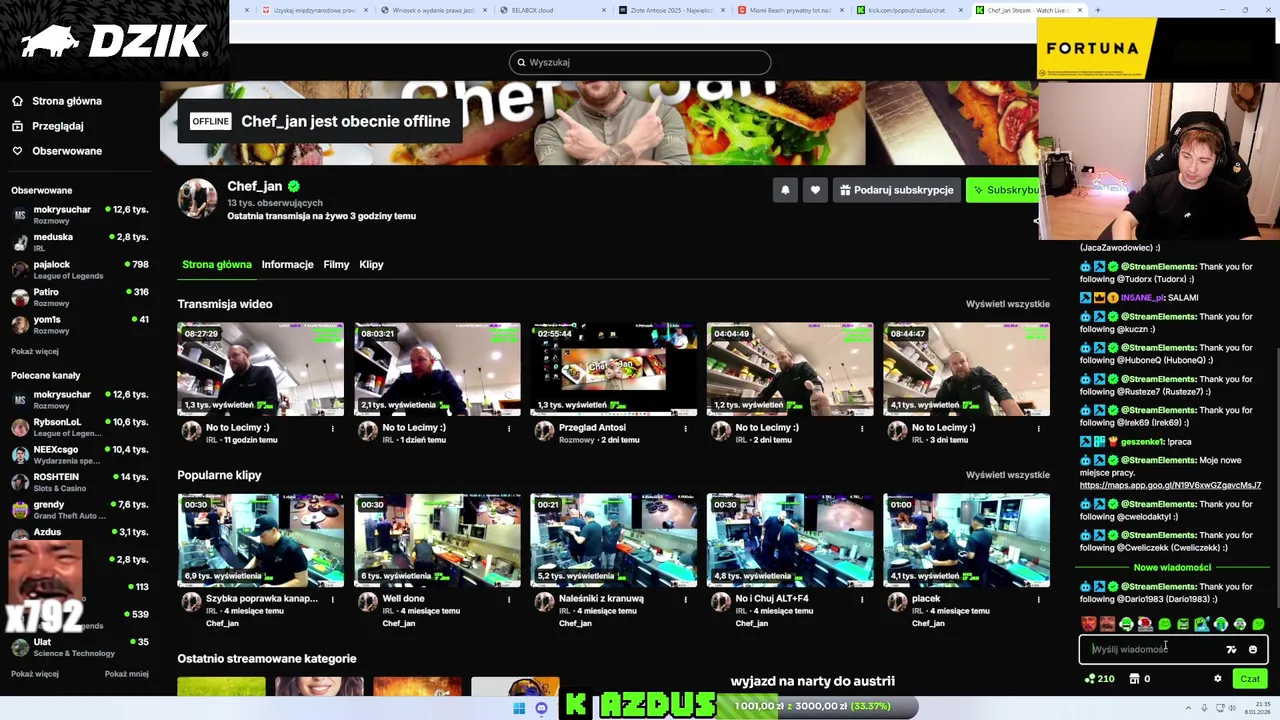
Task: Click the Obserwowane heart icon in the sidebar
Action: pos(17,151)
